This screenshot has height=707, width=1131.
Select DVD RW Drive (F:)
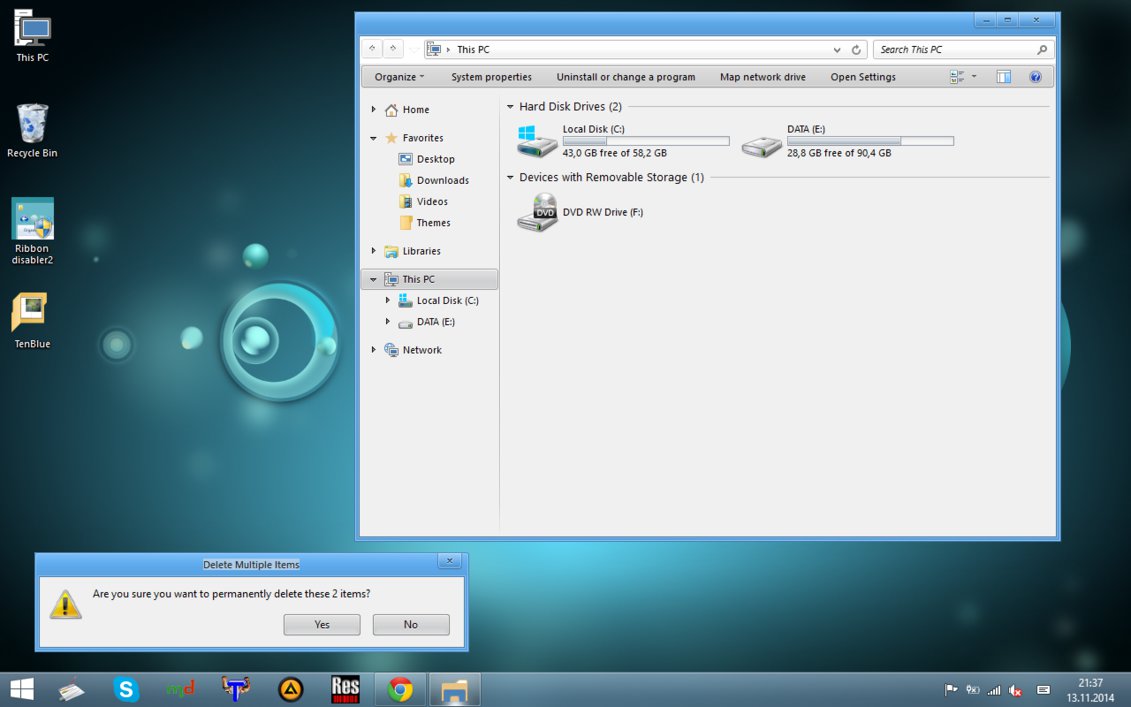581,212
